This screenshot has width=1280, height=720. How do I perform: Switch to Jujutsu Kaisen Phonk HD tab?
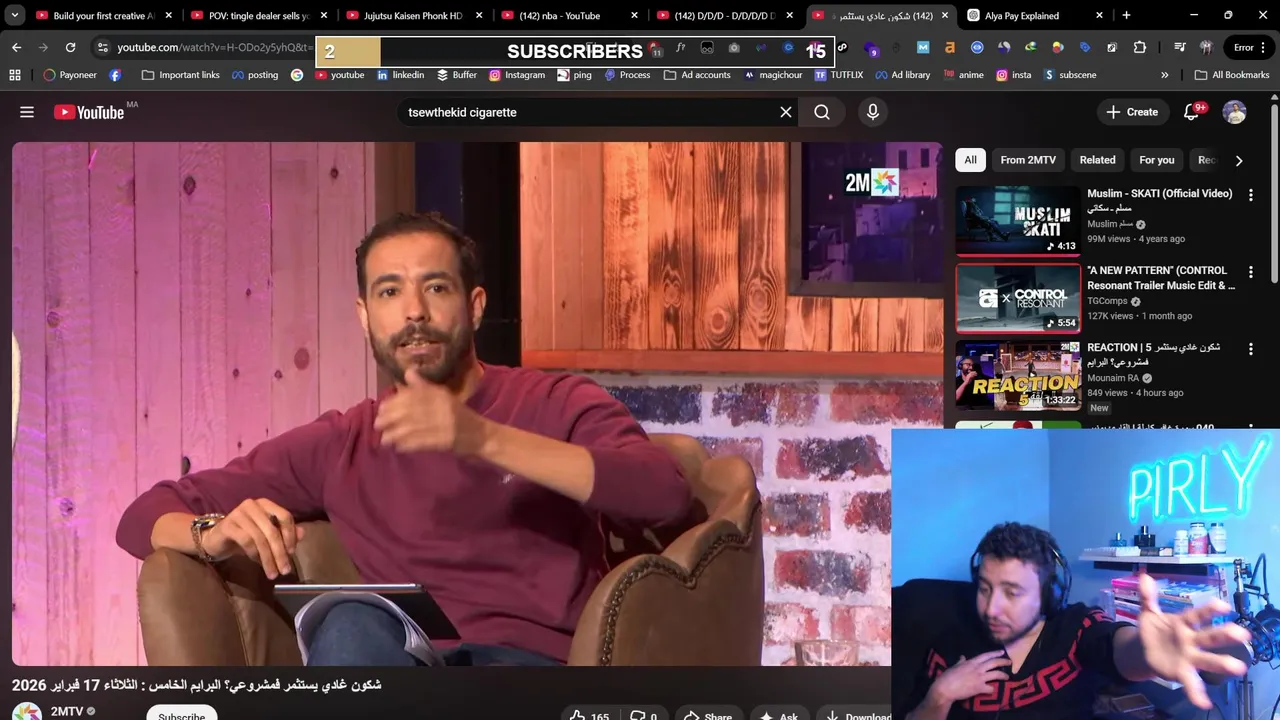(414, 16)
